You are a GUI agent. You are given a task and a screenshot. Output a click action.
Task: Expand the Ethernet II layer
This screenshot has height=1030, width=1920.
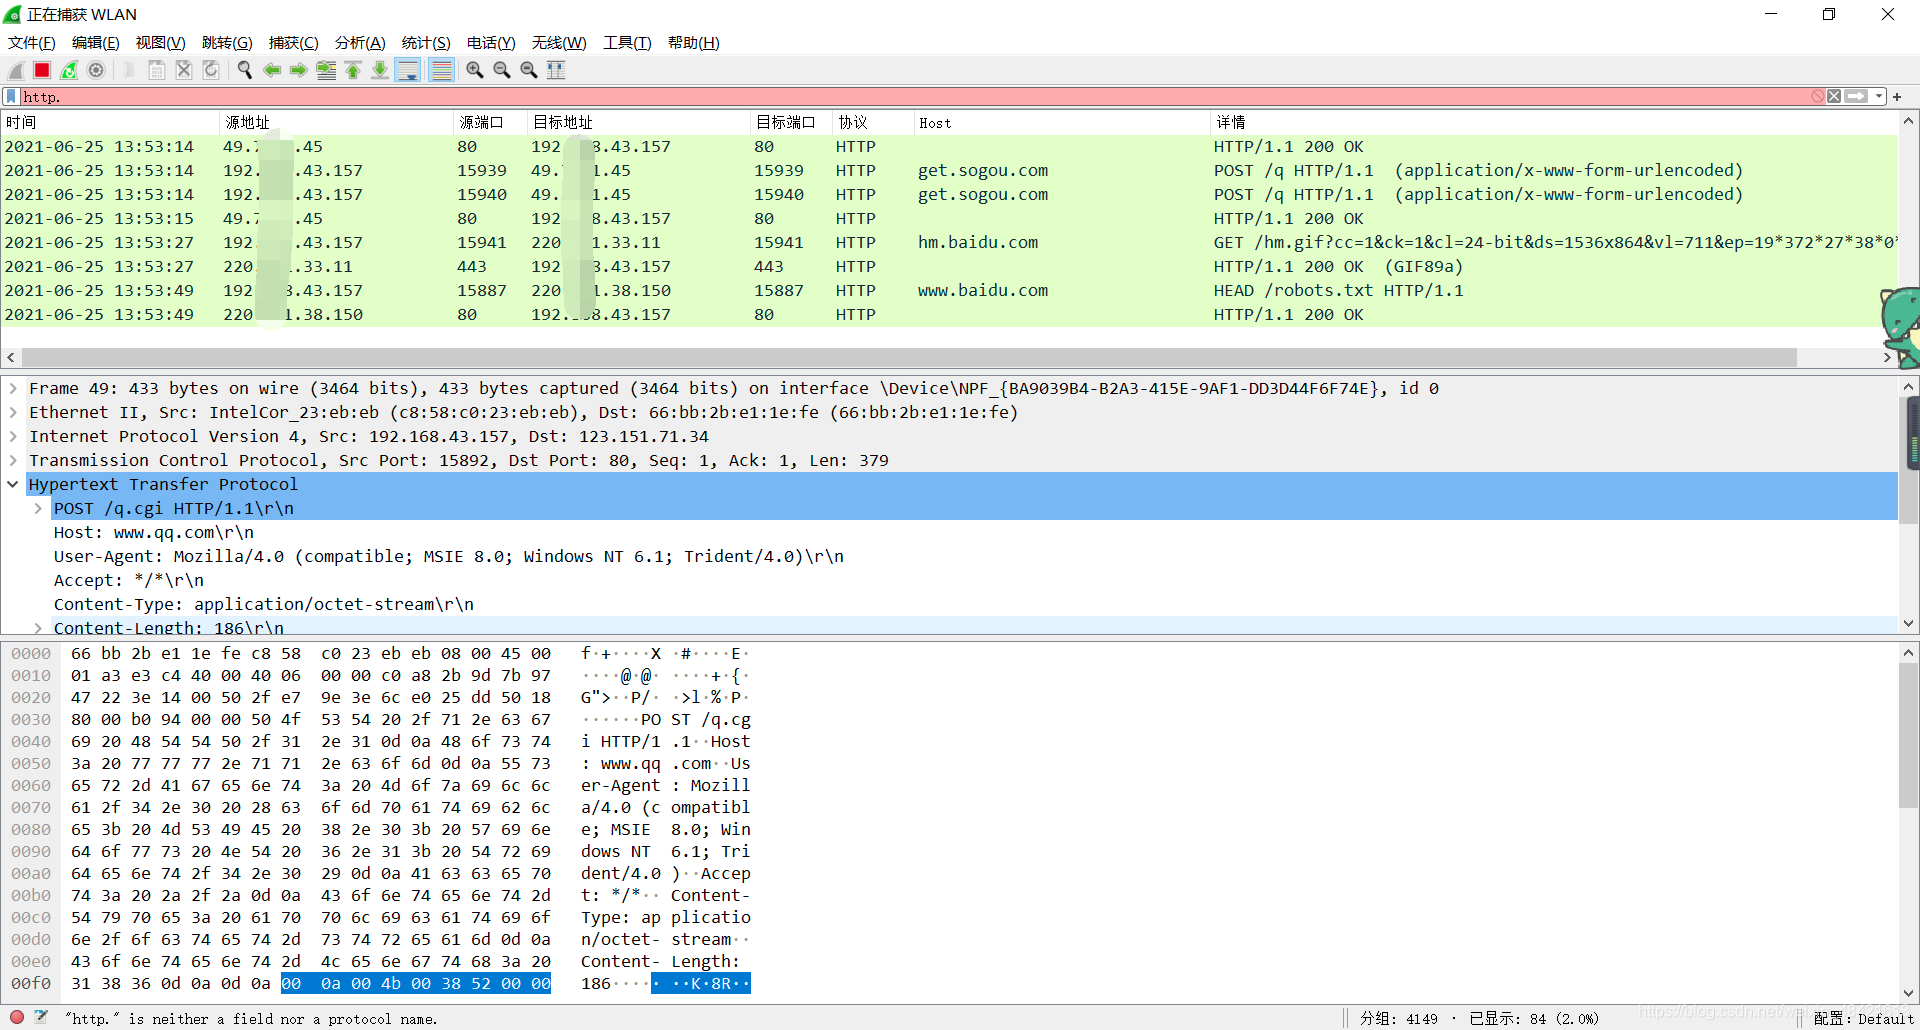[x=13, y=412]
